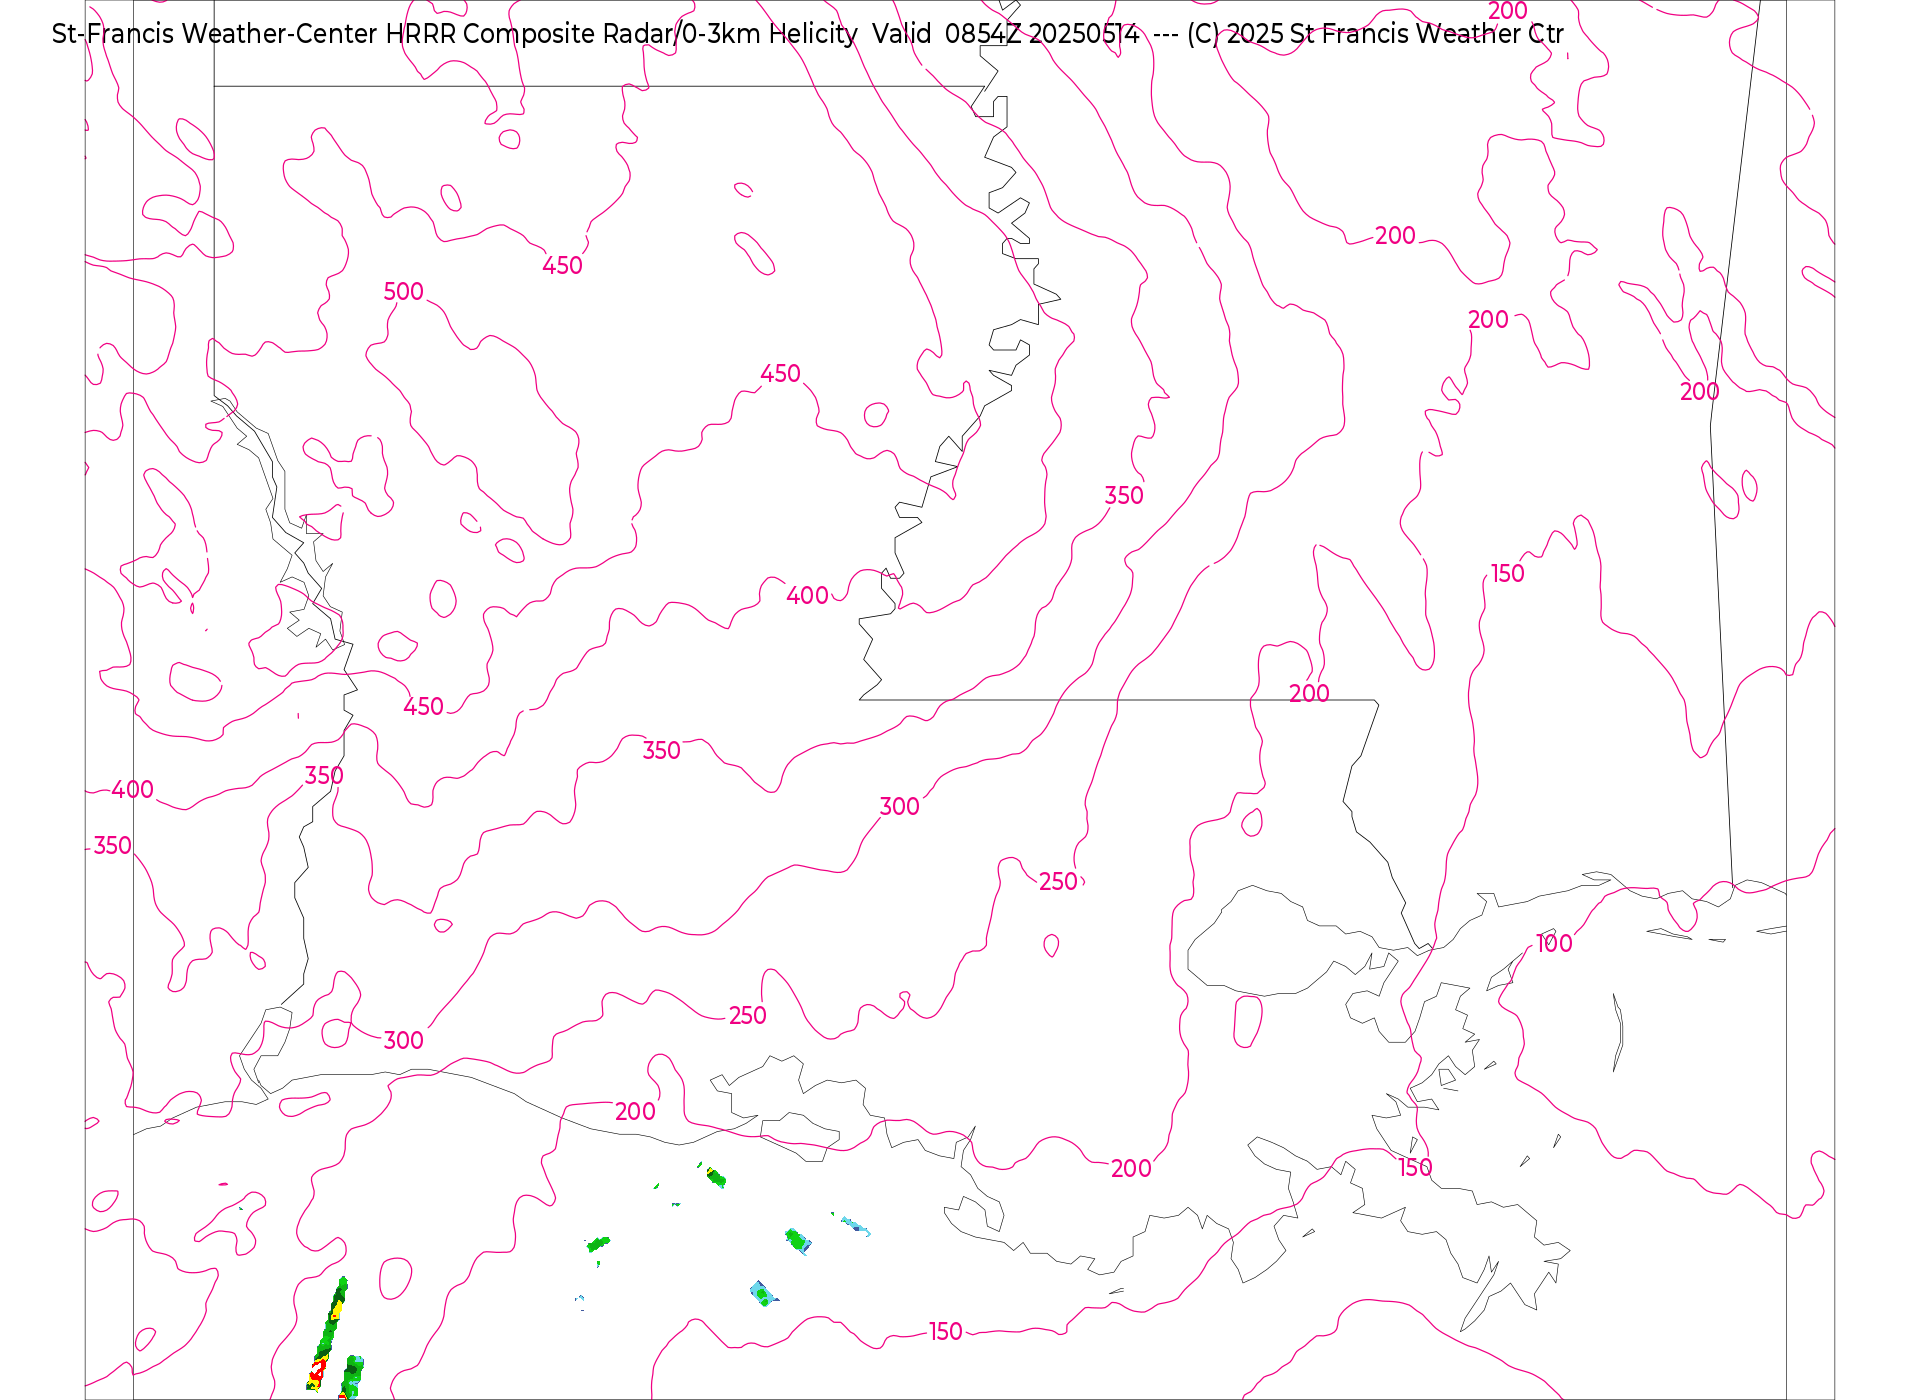Click the "100" helicity contour label
The image size is (1920, 1400).
click(x=1554, y=944)
